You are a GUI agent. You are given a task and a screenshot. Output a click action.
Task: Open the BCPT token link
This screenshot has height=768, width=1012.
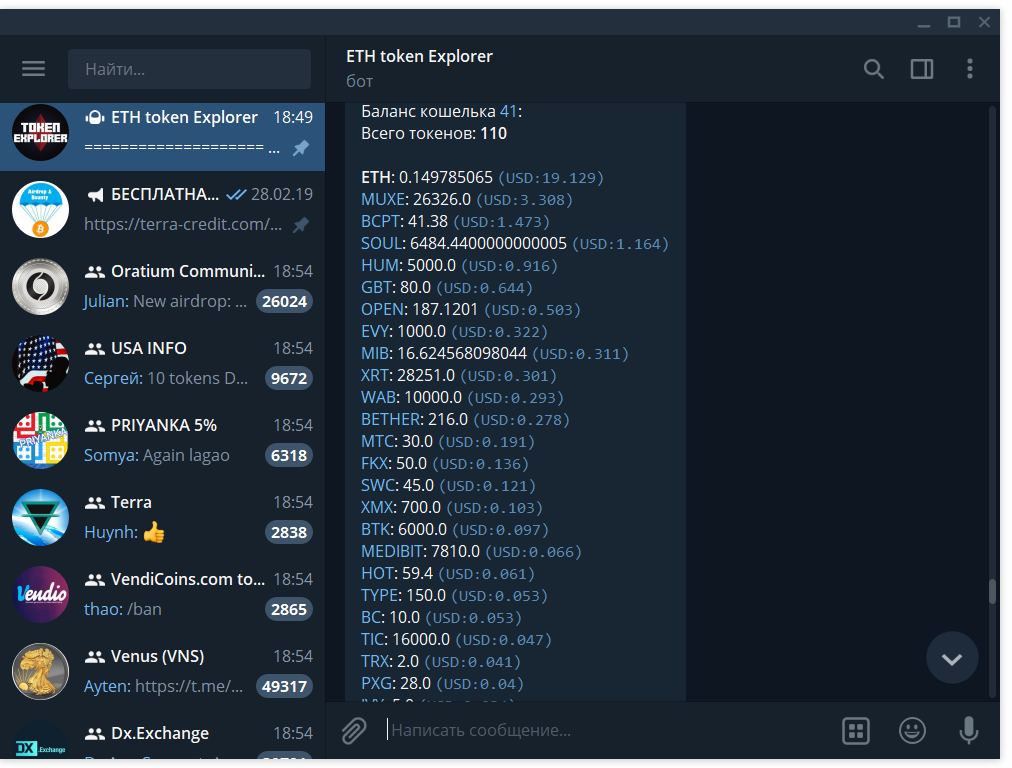coord(381,221)
